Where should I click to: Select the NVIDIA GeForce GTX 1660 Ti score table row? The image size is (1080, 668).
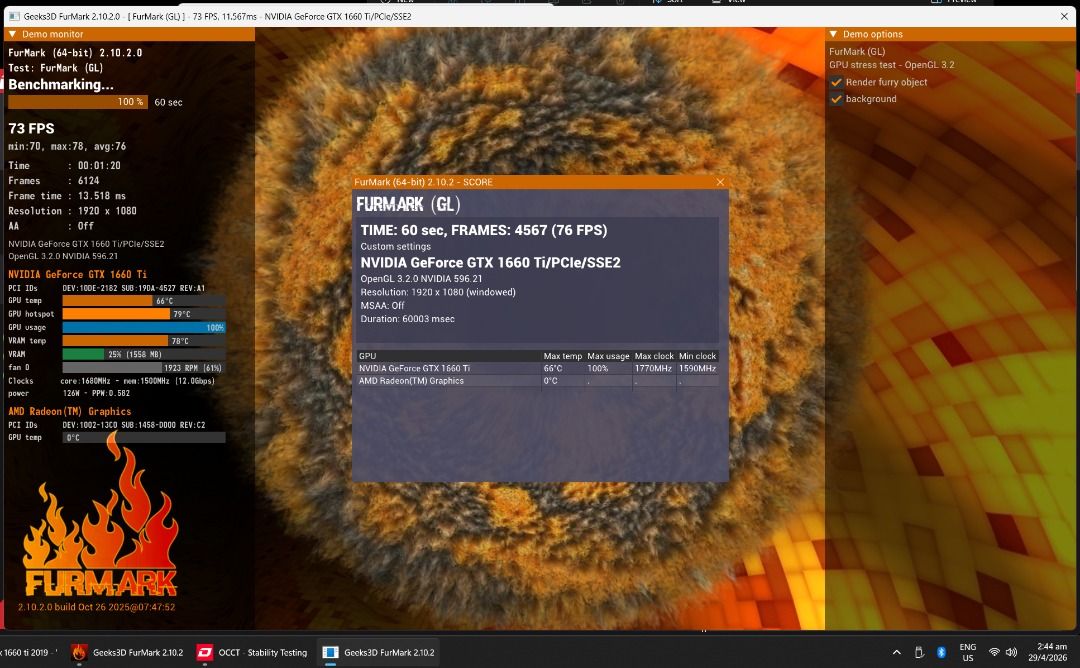point(537,368)
